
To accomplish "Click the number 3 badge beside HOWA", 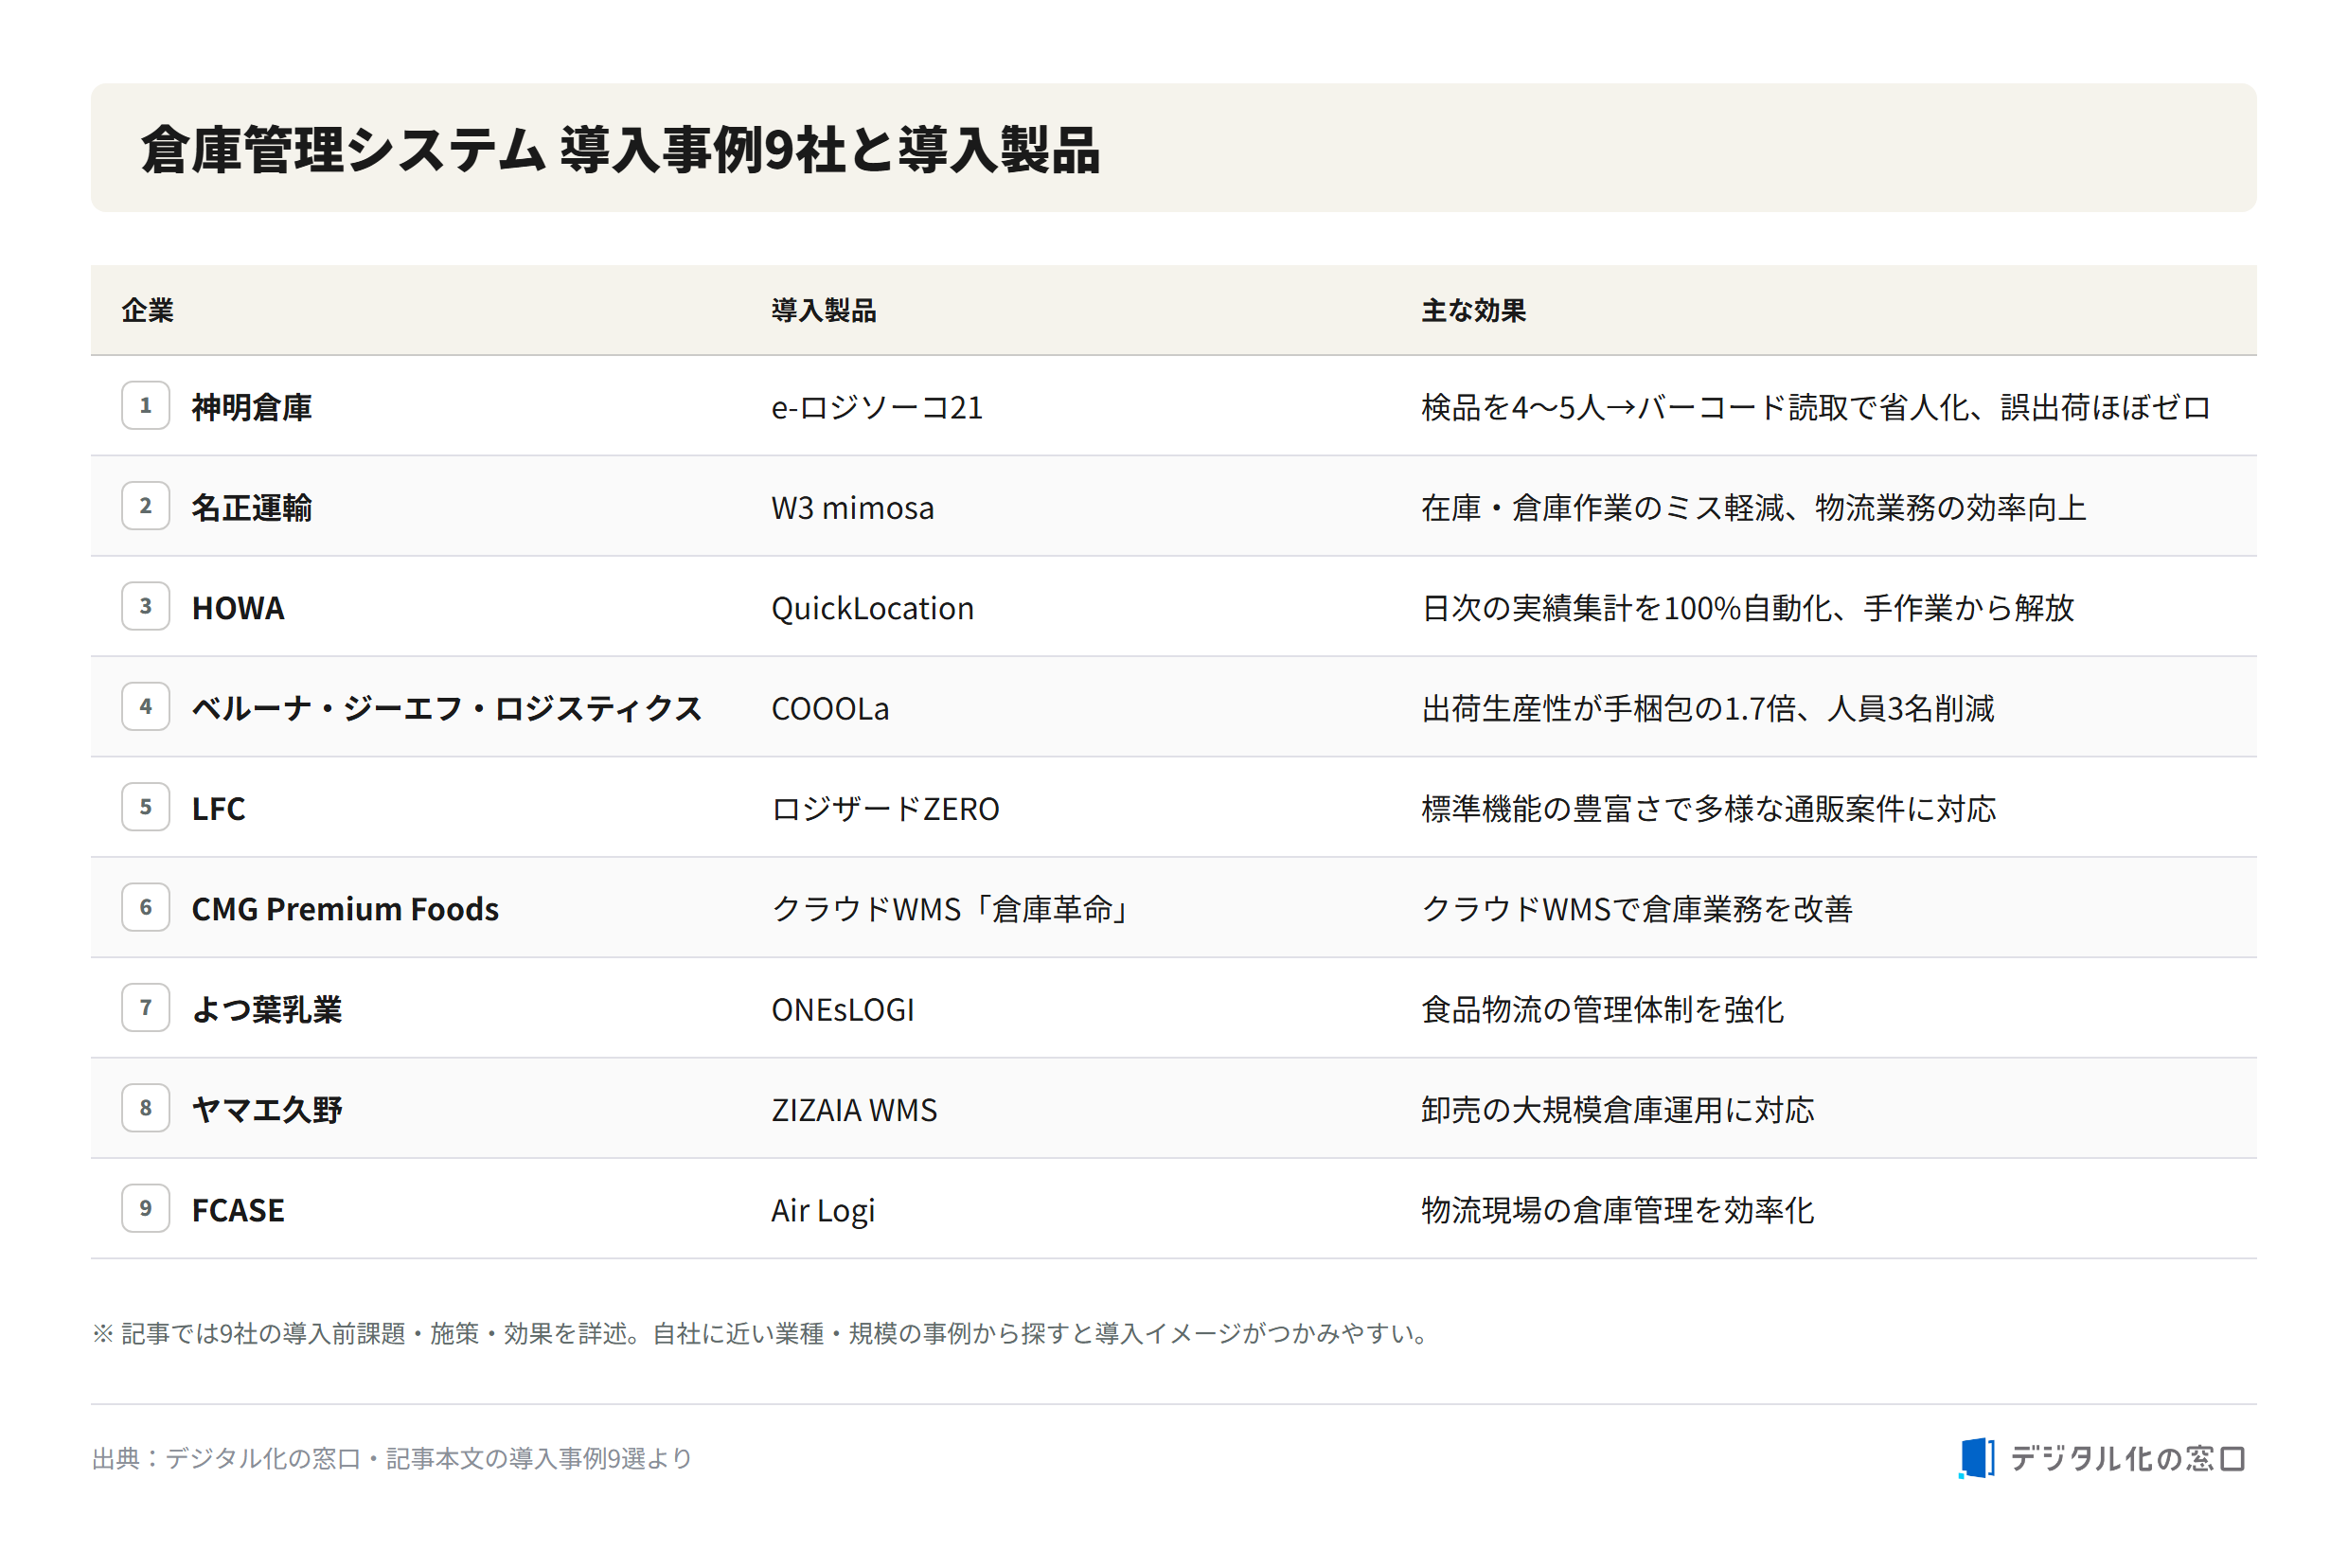I will click(146, 606).
